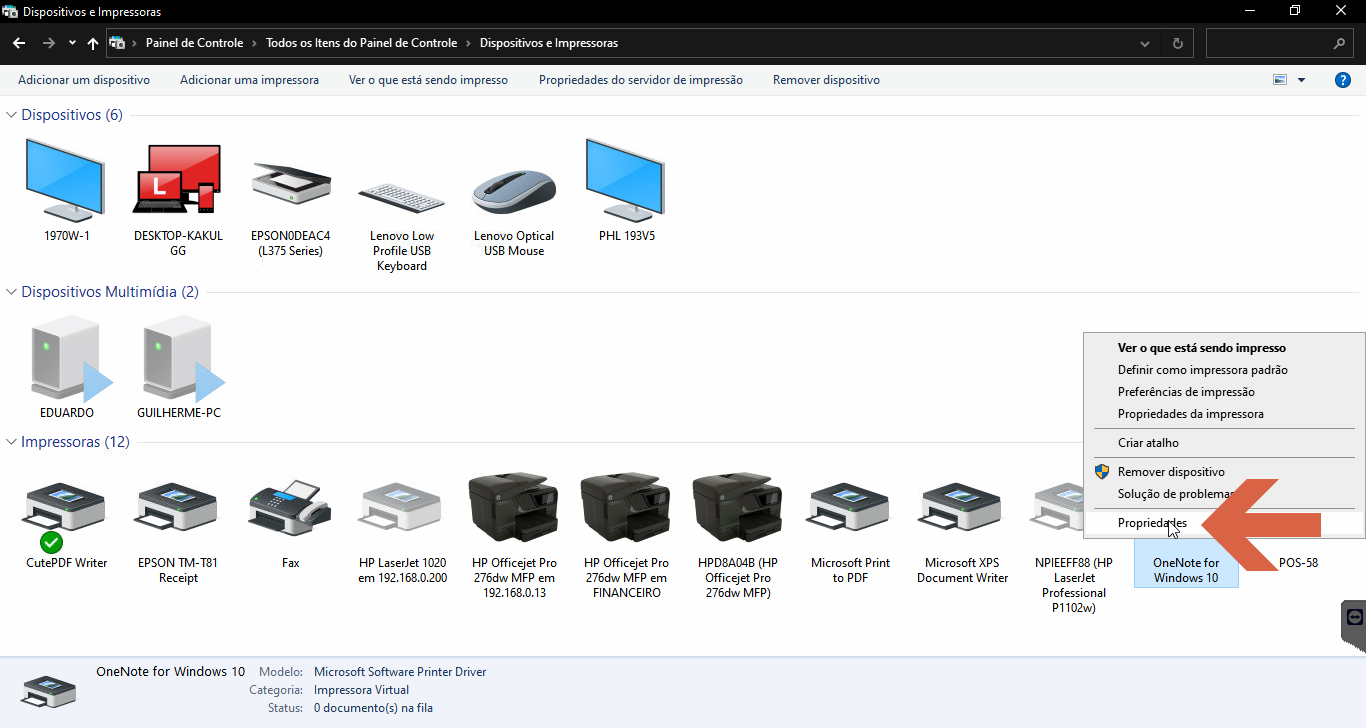Select the Microsoft Print to PDF icon
Viewport: 1366px width, 728px height.
click(850, 508)
